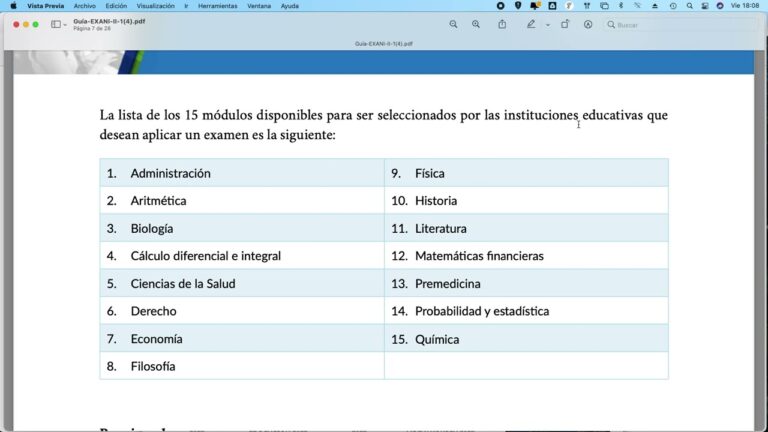Click the shield icon in menu bar
768x432 pixels.
coord(518,6)
